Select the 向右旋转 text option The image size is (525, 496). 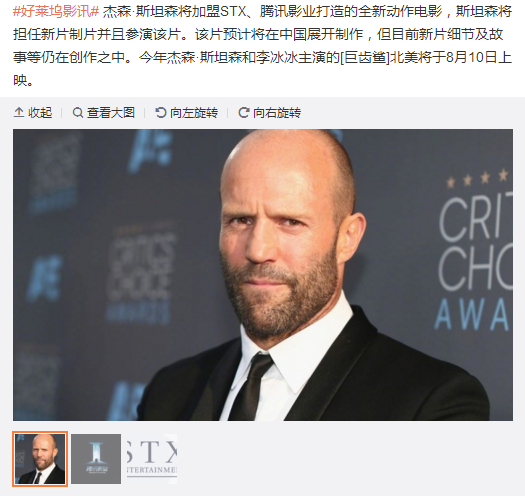pyautogui.click(x=277, y=113)
